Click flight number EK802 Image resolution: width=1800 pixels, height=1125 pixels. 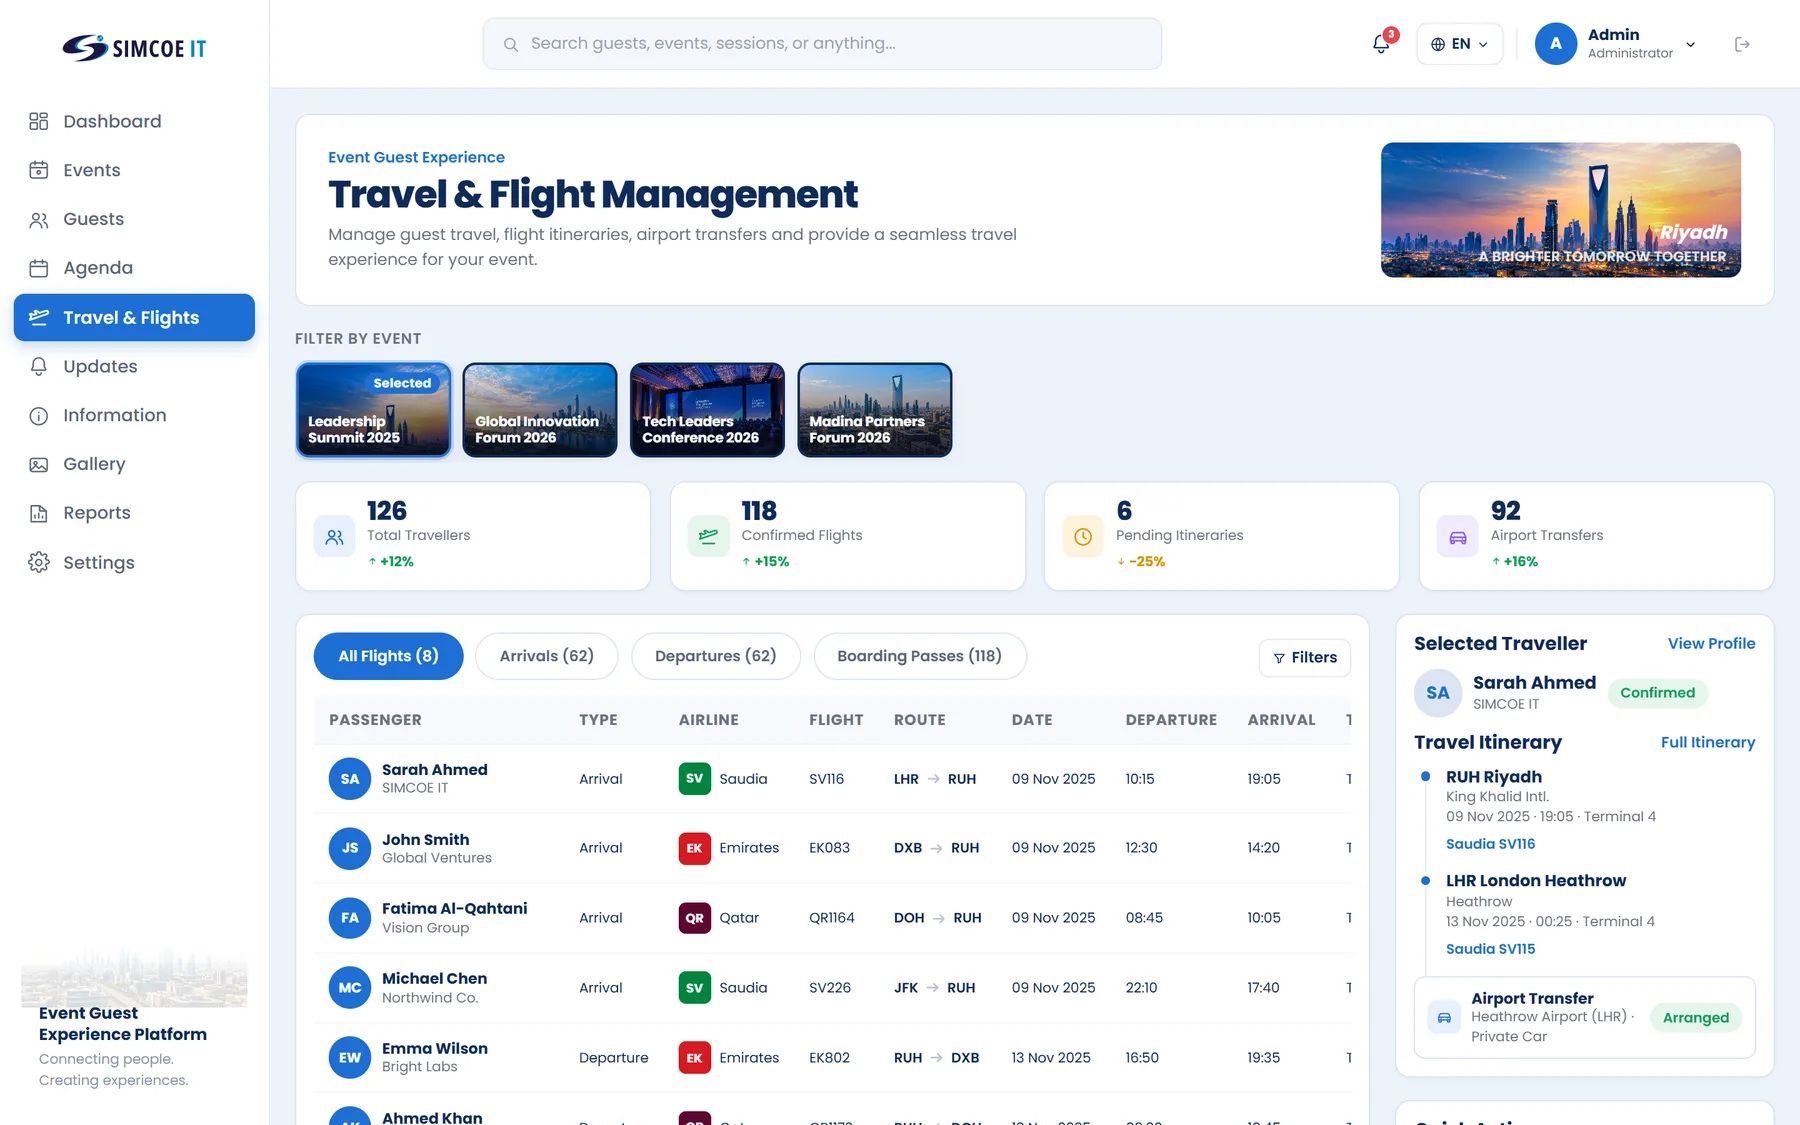click(829, 1058)
